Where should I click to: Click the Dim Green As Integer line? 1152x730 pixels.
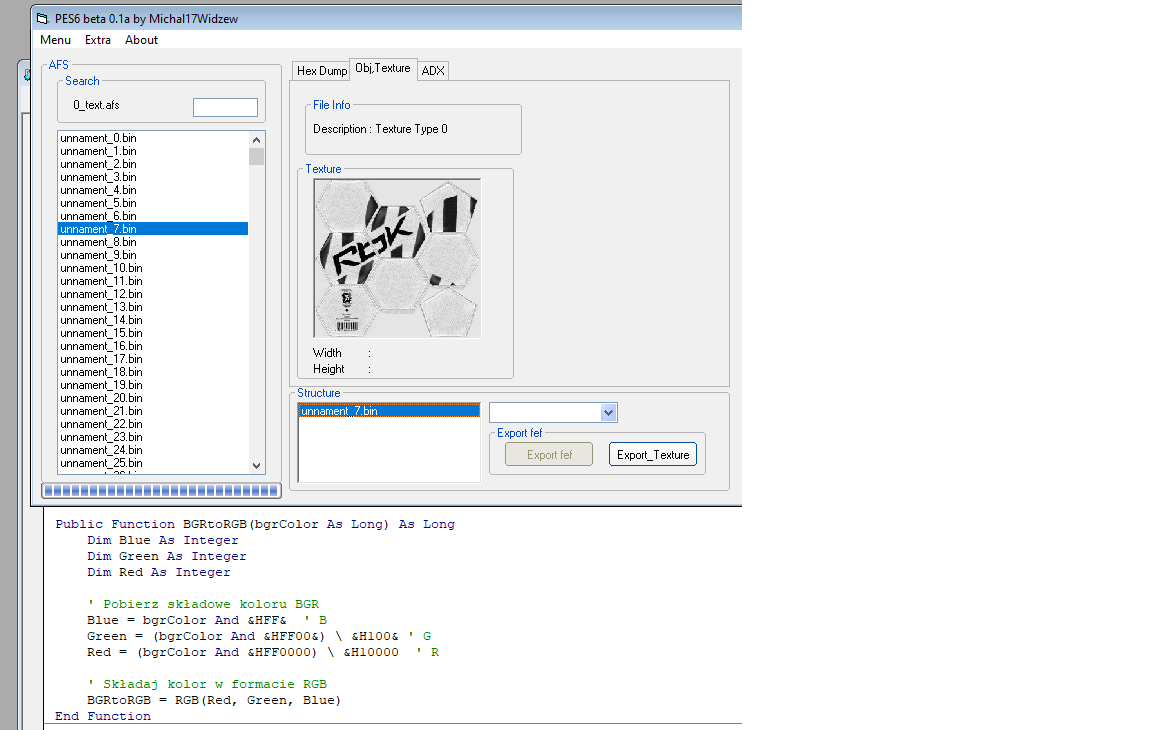pyautogui.click(x=167, y=557)
